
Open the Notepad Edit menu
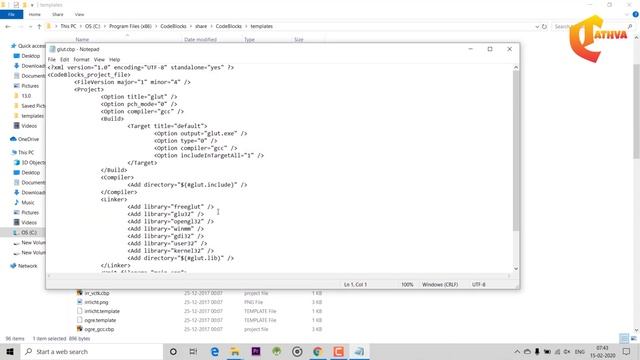(64, 60)
